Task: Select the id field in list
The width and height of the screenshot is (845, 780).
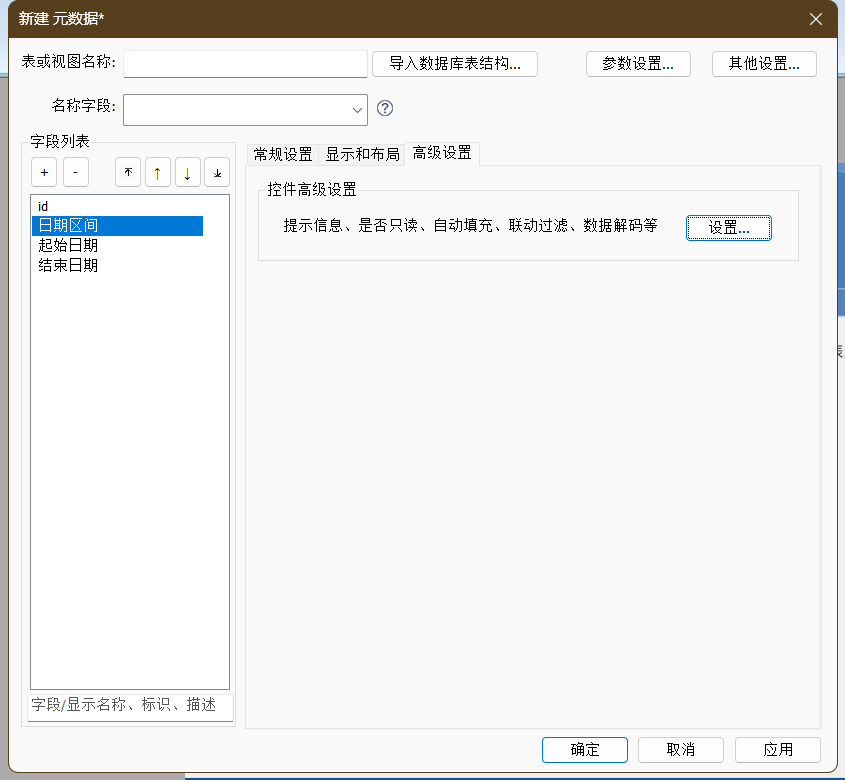Action: 44,206
